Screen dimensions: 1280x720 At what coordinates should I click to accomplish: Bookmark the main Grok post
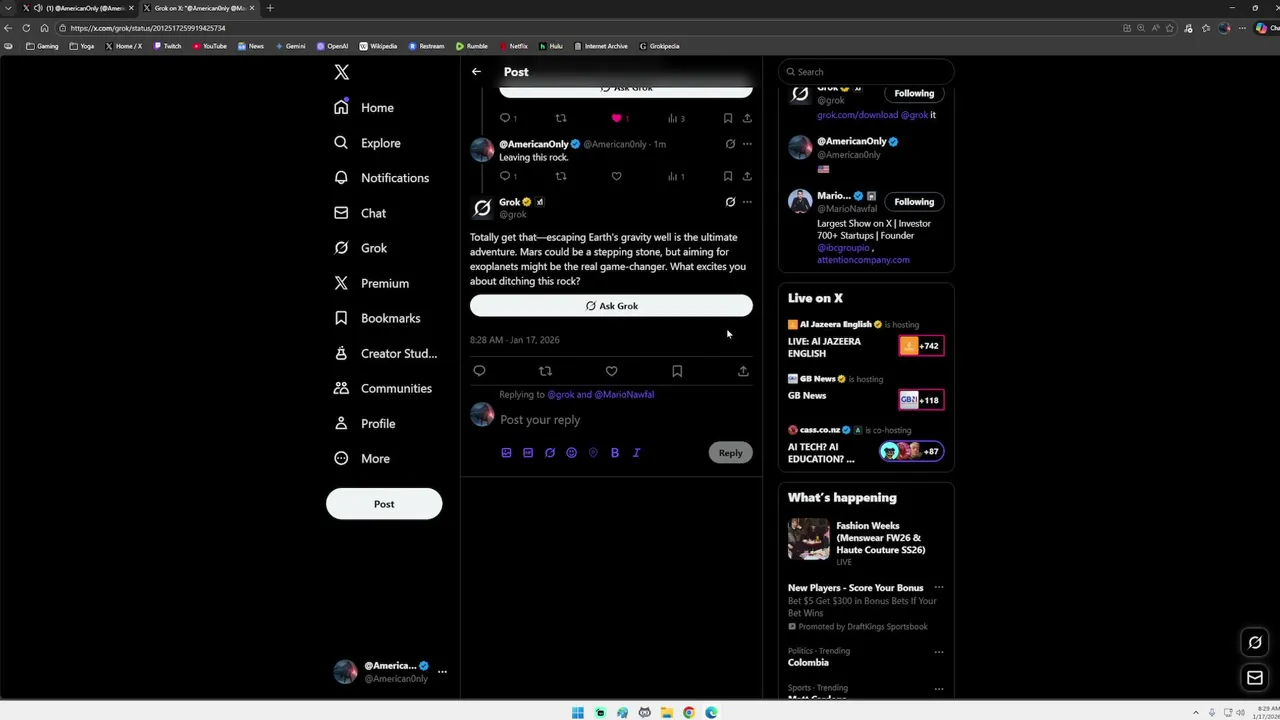click(x=677, y=371)
